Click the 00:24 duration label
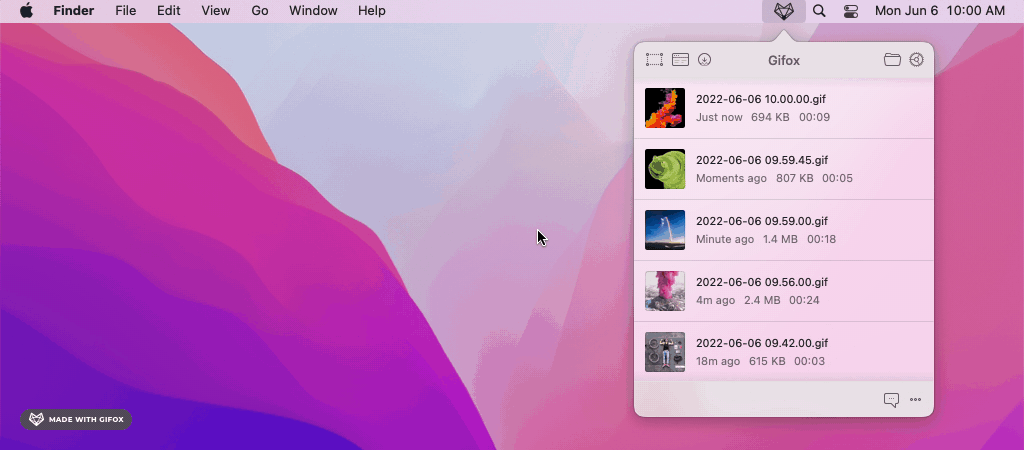 click(x=804, y=300)
